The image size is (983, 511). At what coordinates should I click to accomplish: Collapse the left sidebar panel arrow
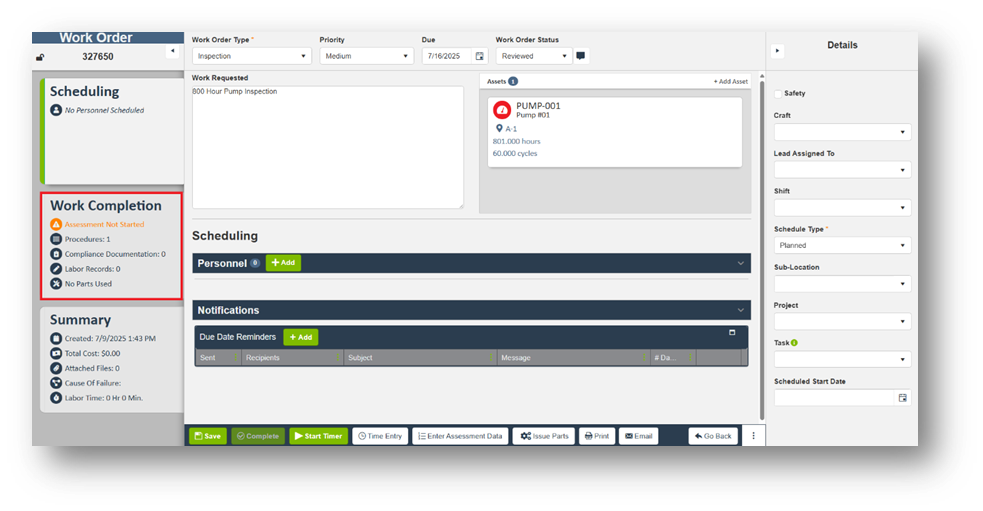coord(171,51)
